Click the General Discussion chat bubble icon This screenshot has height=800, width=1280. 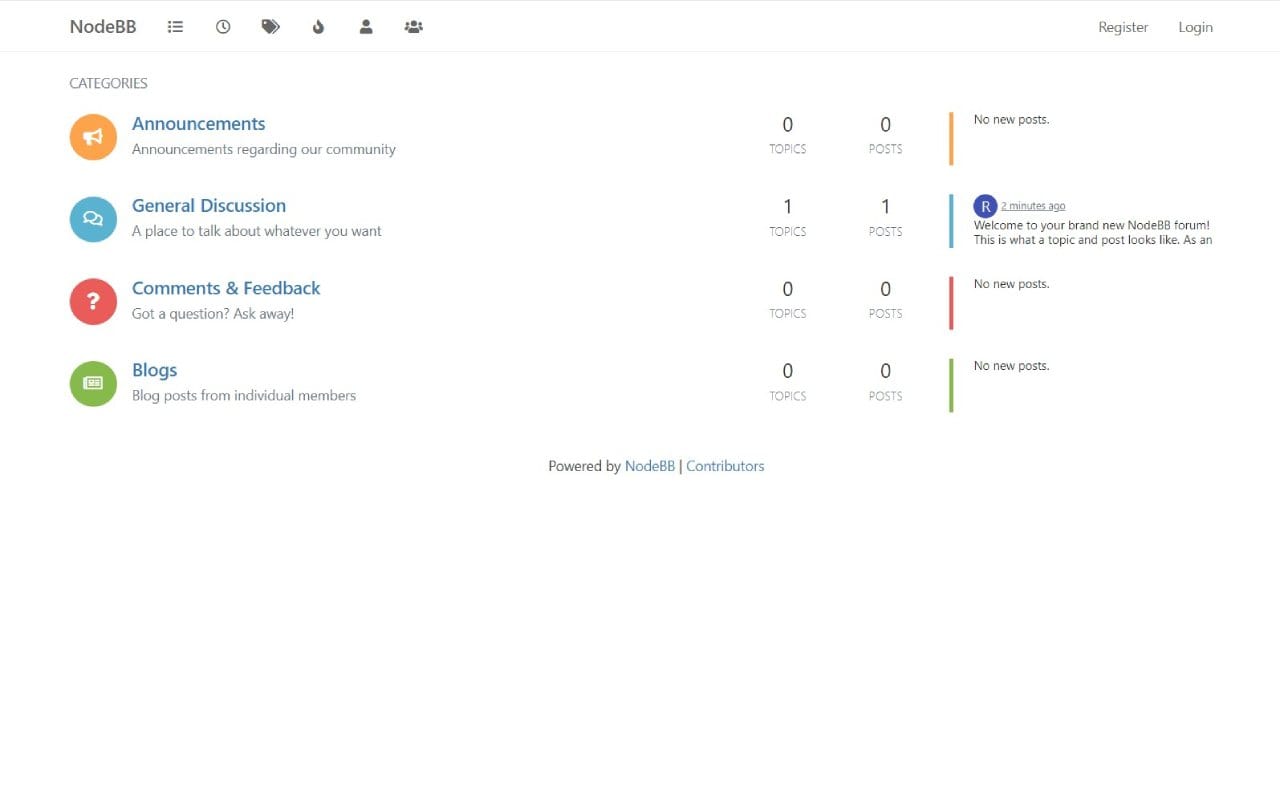tap(92, 219)
